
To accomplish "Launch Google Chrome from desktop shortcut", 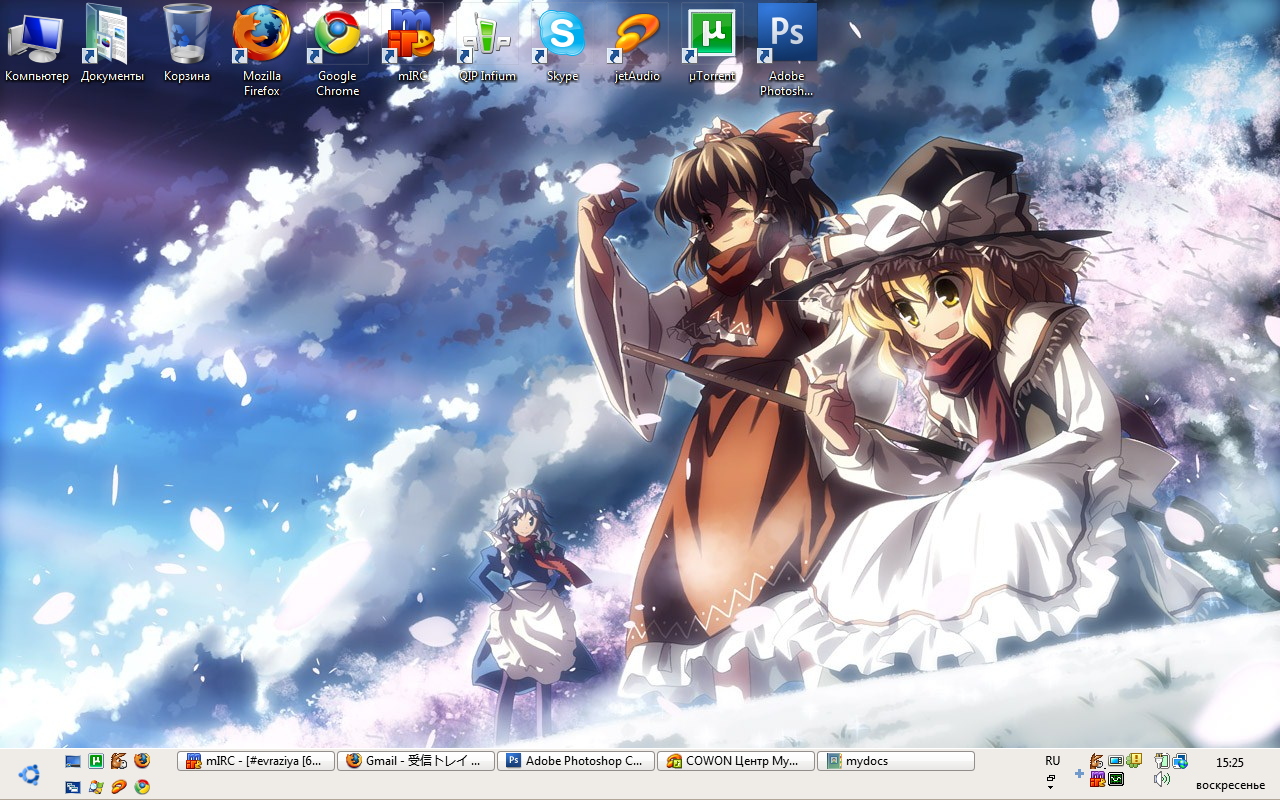I will click(338, 52).
